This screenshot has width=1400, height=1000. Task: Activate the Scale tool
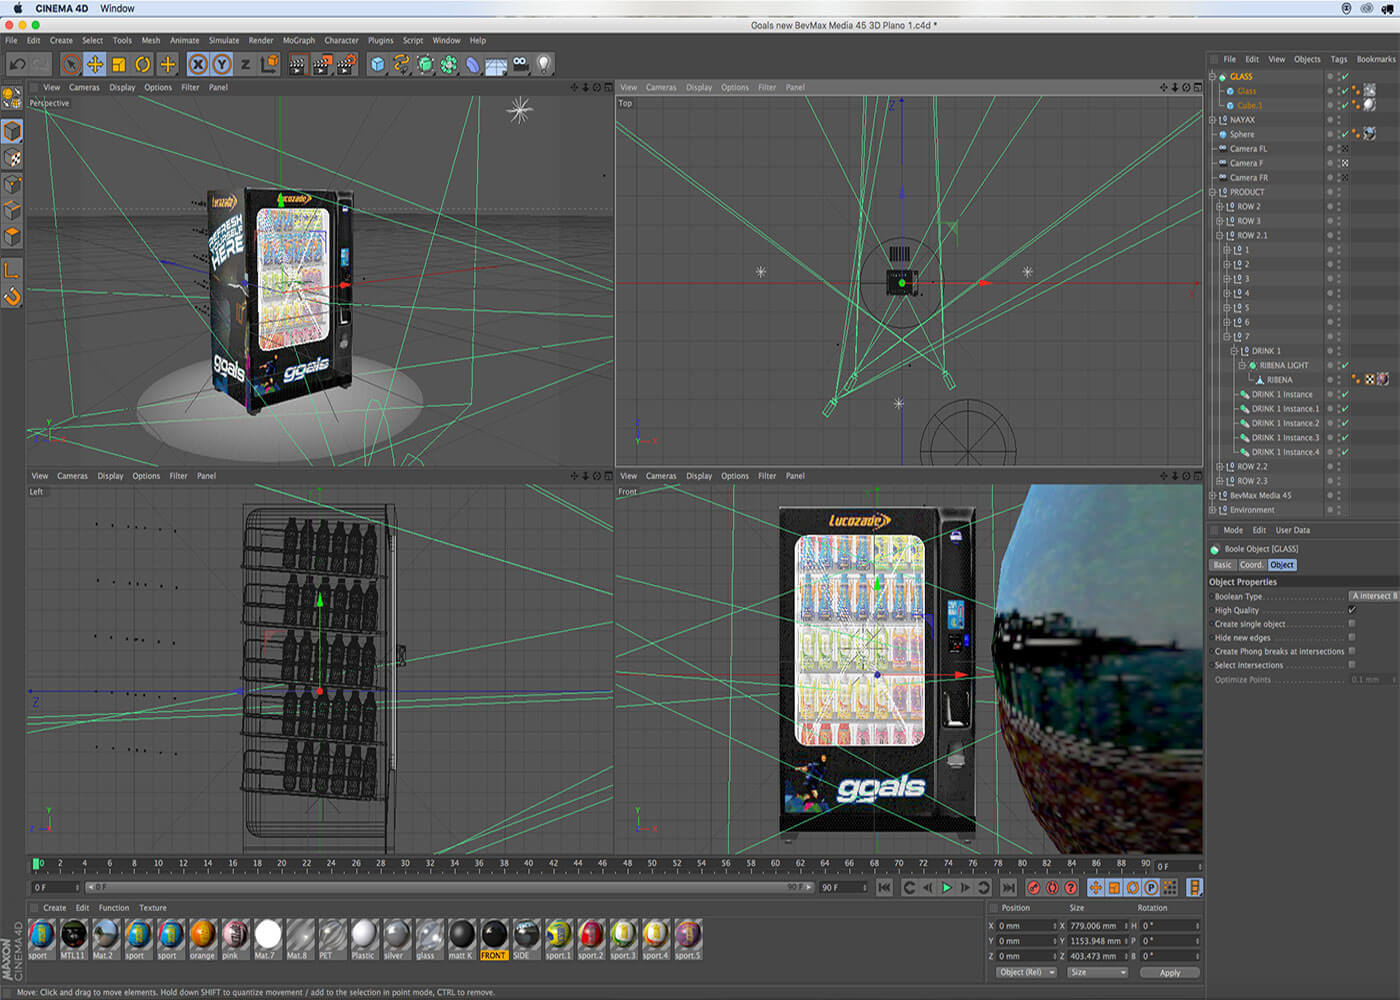click(x=119, y=64)
